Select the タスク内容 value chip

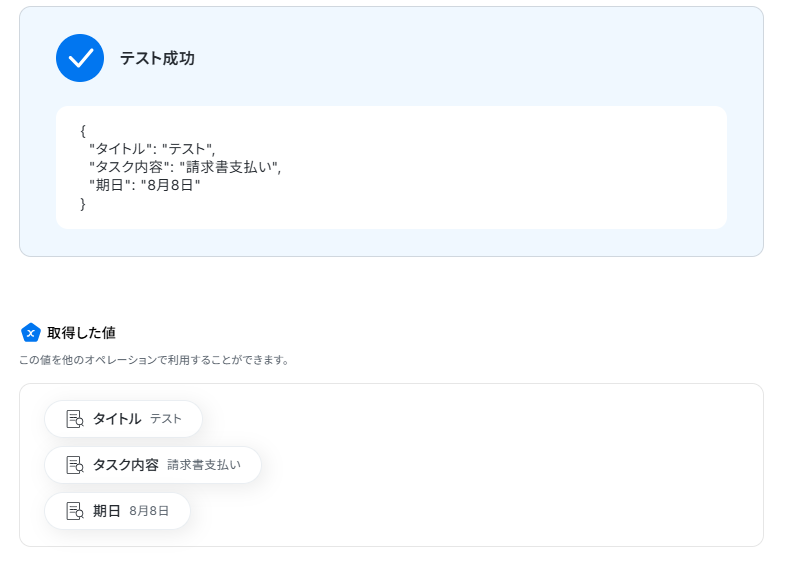point(153,465)
